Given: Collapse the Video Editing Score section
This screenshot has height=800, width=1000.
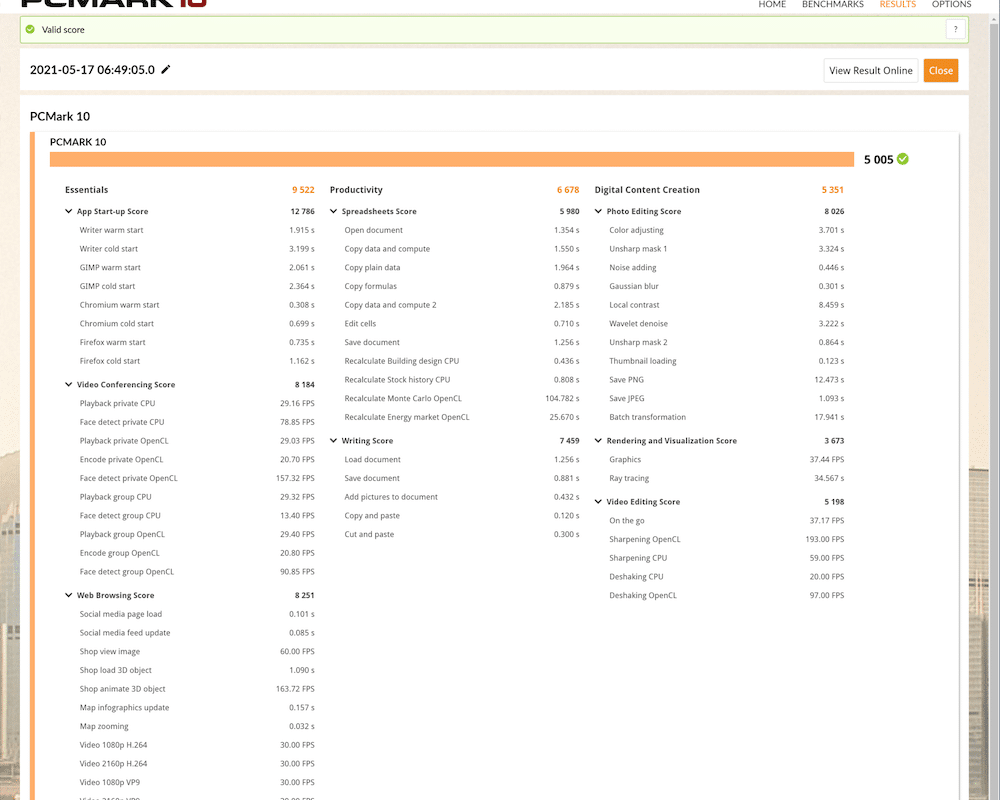Looking at the screenshot, I should click(x=598, y=502).
